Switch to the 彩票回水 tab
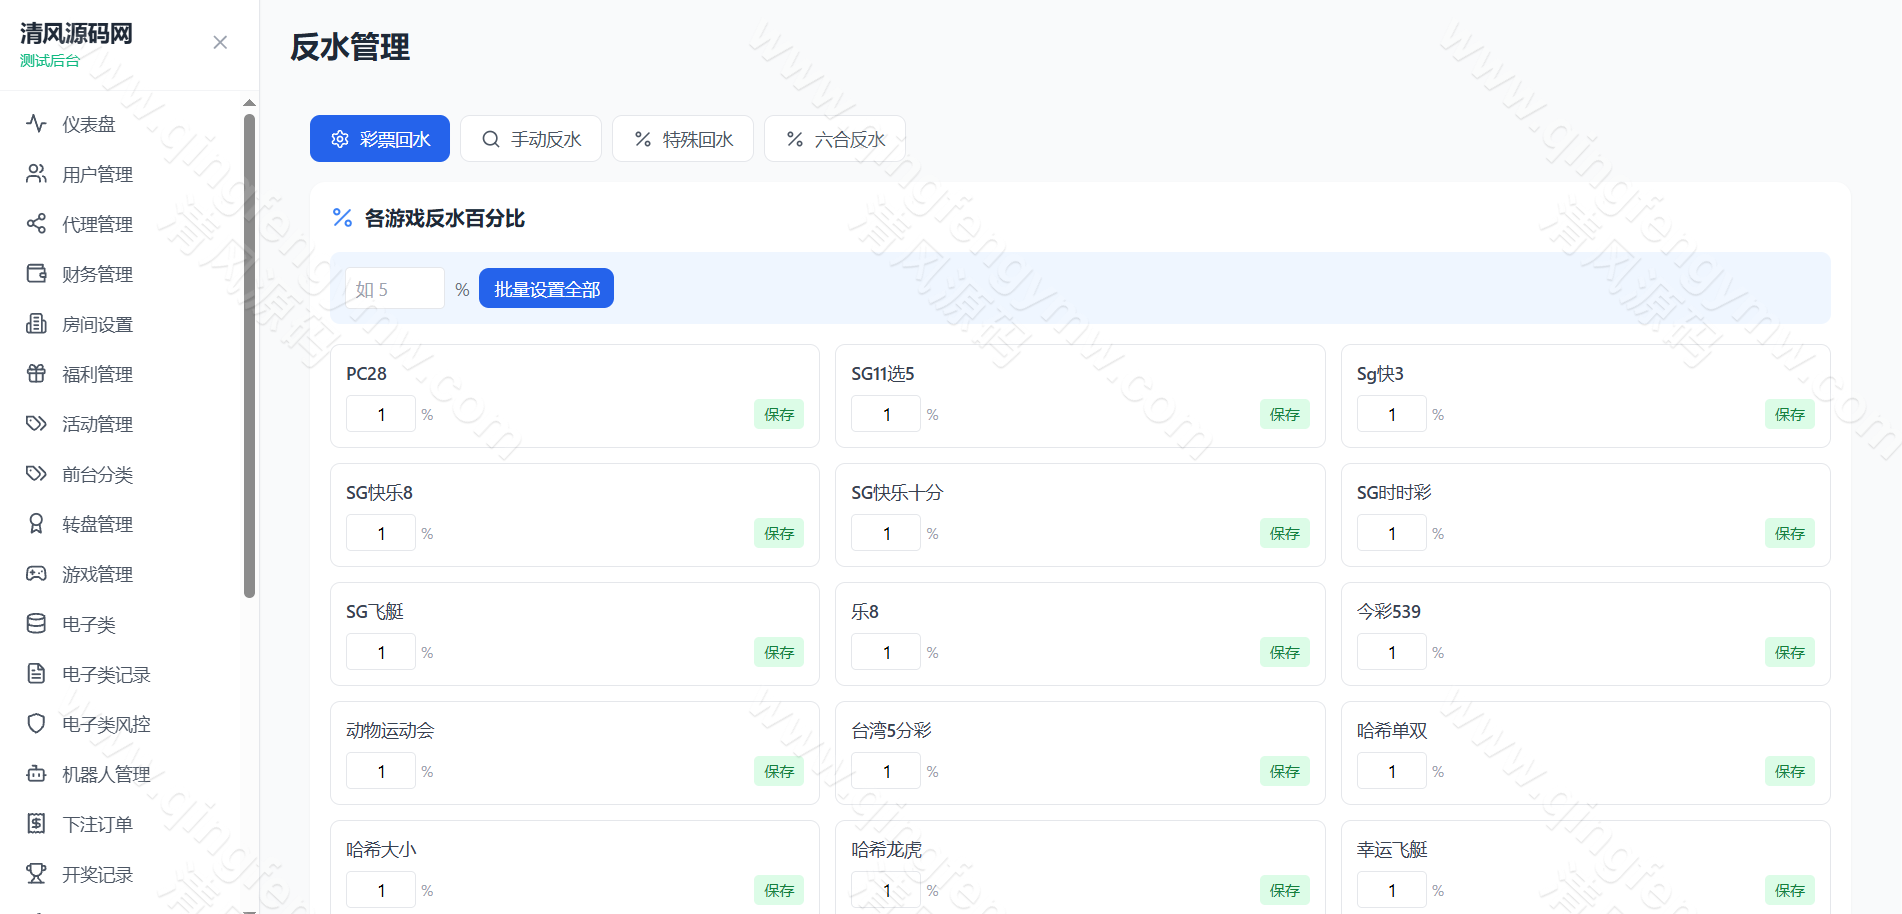The height and width of the screenshot is (914, 1902). click(x=380, y=139)
